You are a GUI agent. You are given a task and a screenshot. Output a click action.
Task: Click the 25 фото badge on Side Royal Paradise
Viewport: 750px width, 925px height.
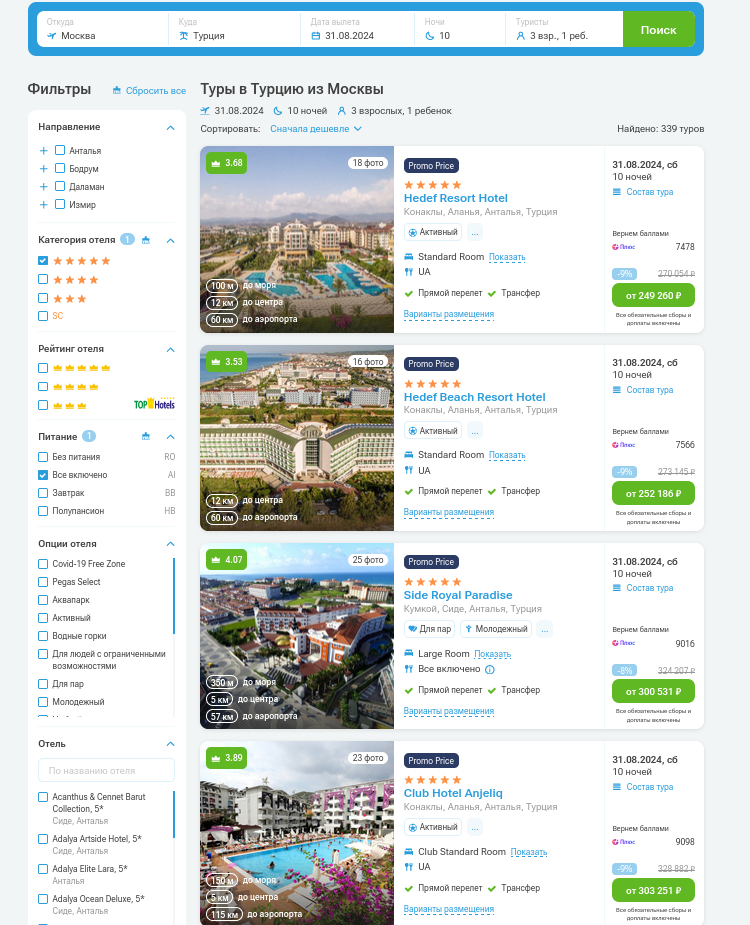tap(368, 560)
